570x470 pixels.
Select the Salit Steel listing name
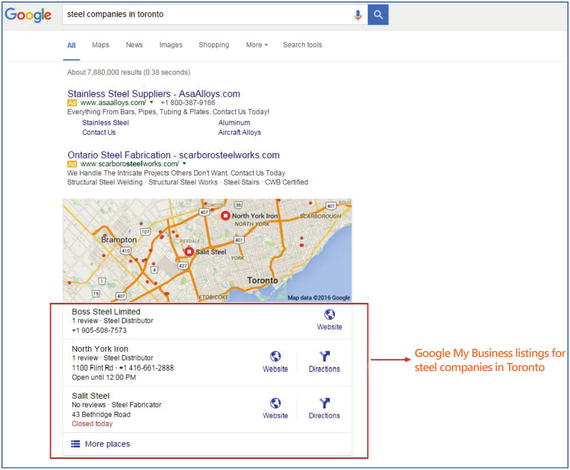pyautogui.click(x=91, y=396)
